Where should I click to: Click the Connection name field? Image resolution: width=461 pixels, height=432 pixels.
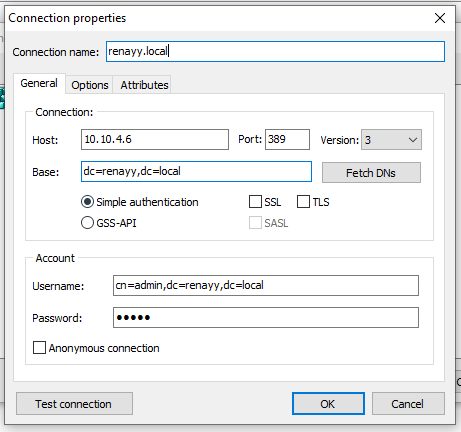click(275, 51)
